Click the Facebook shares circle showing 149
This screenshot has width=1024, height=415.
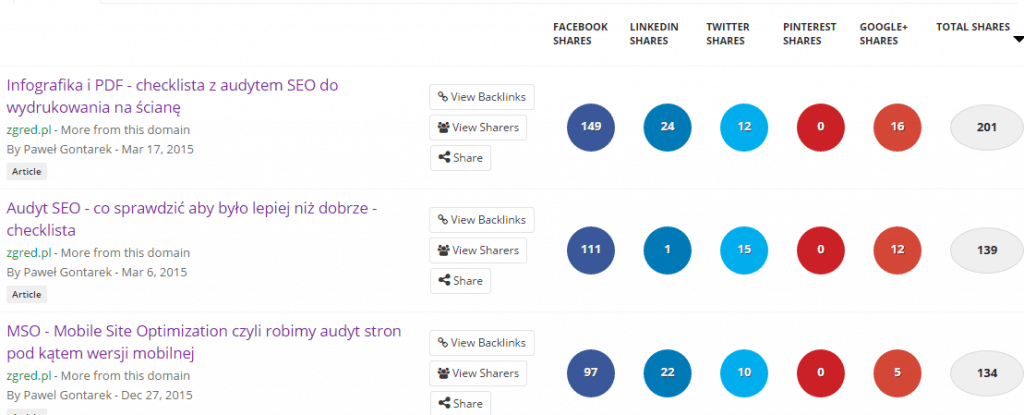[x=591, y=127]
